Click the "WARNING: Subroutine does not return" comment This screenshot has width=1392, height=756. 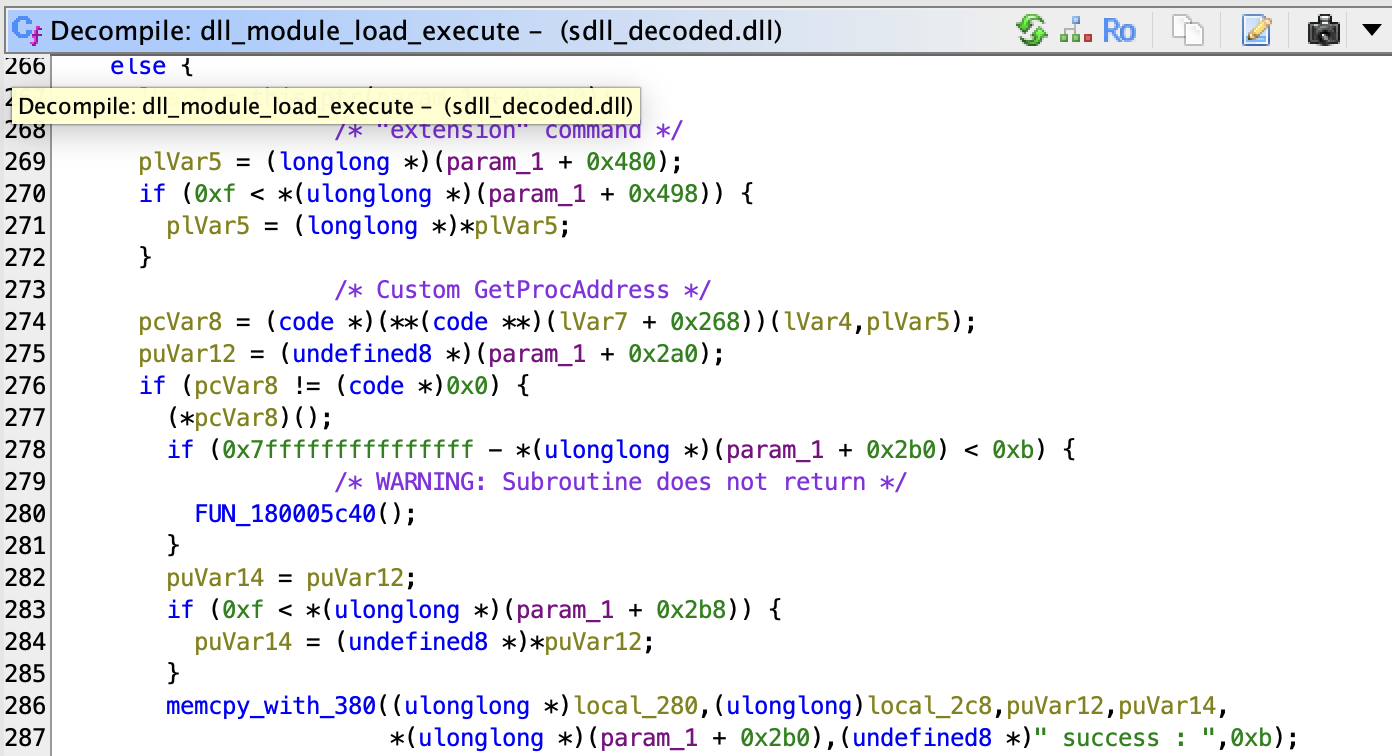click(621, 482)
